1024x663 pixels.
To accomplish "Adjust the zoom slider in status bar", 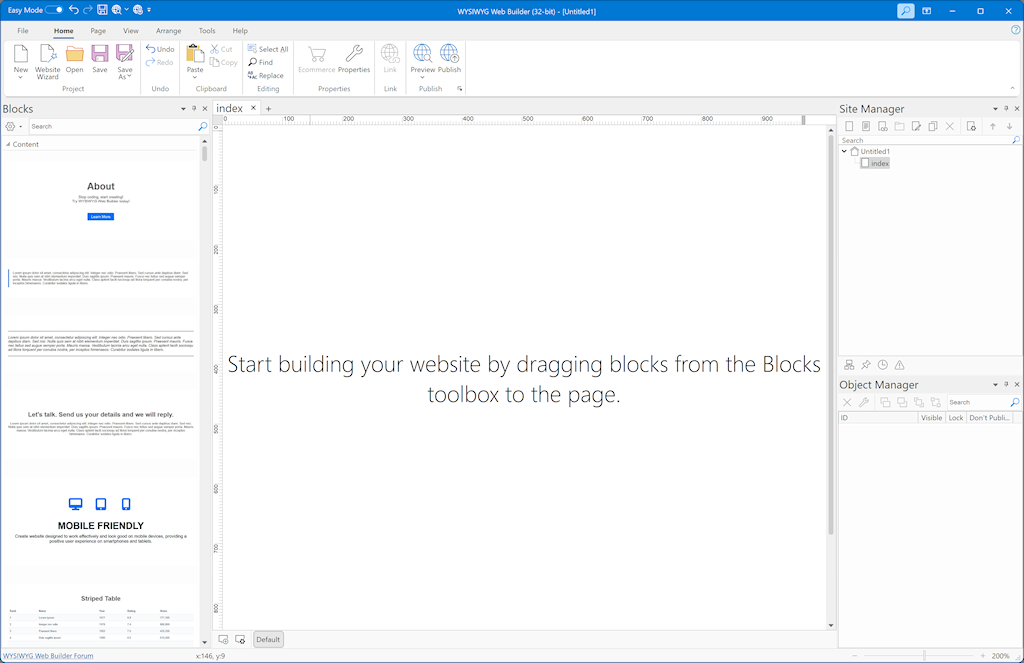I will [x=923, y=656].
